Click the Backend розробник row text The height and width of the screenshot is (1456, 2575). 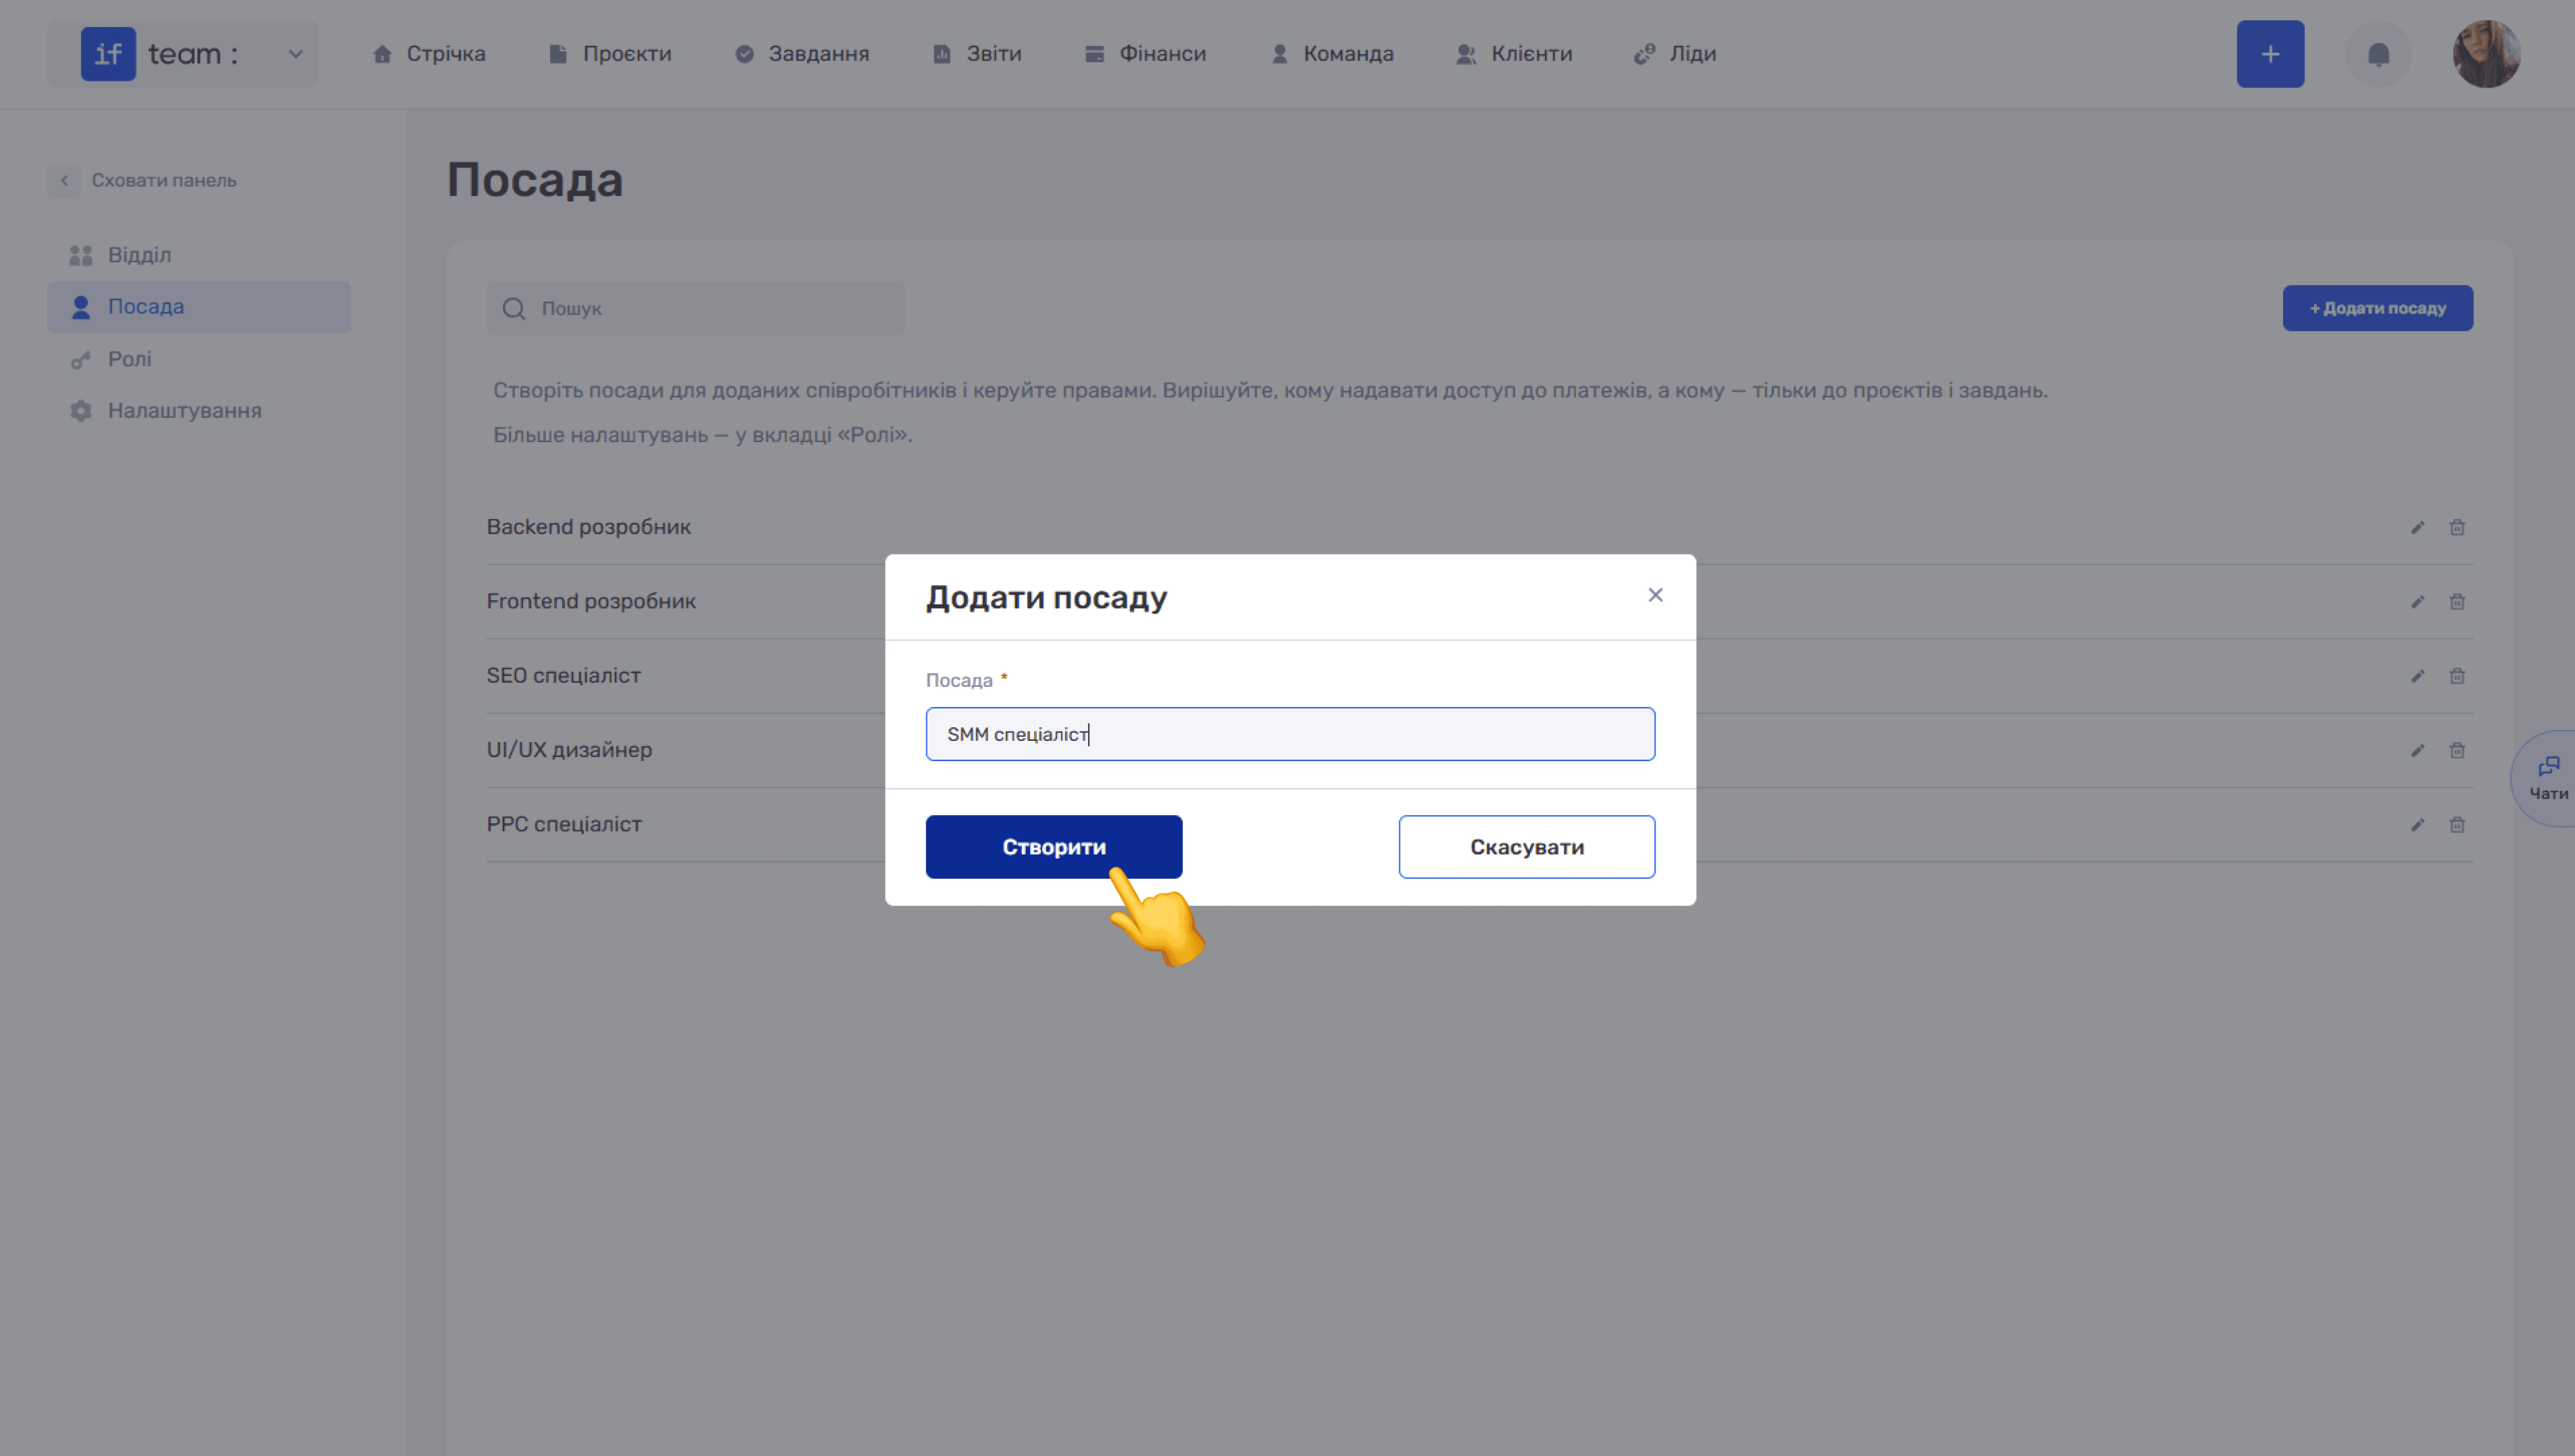click(588, 527)
